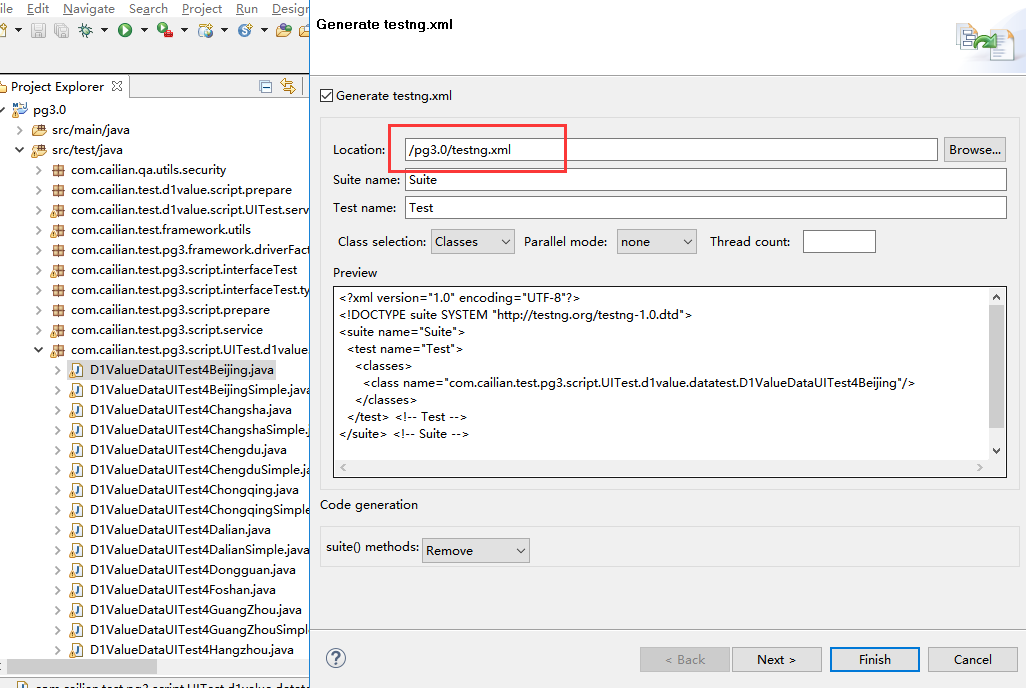Open the suite() methods Remove dropdown
Image resolution: width=1026 pixels, height=688 pixels.
click(476, 551)
